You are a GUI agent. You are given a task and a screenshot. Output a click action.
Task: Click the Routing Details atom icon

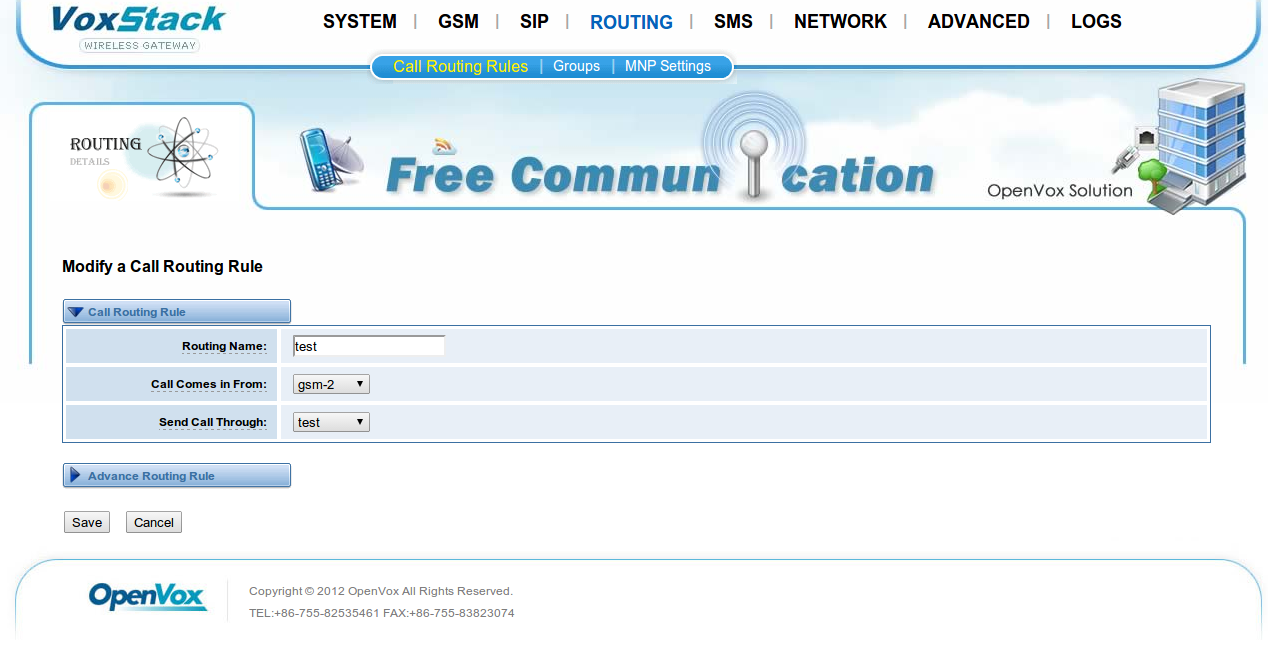(x=181, y=155)
